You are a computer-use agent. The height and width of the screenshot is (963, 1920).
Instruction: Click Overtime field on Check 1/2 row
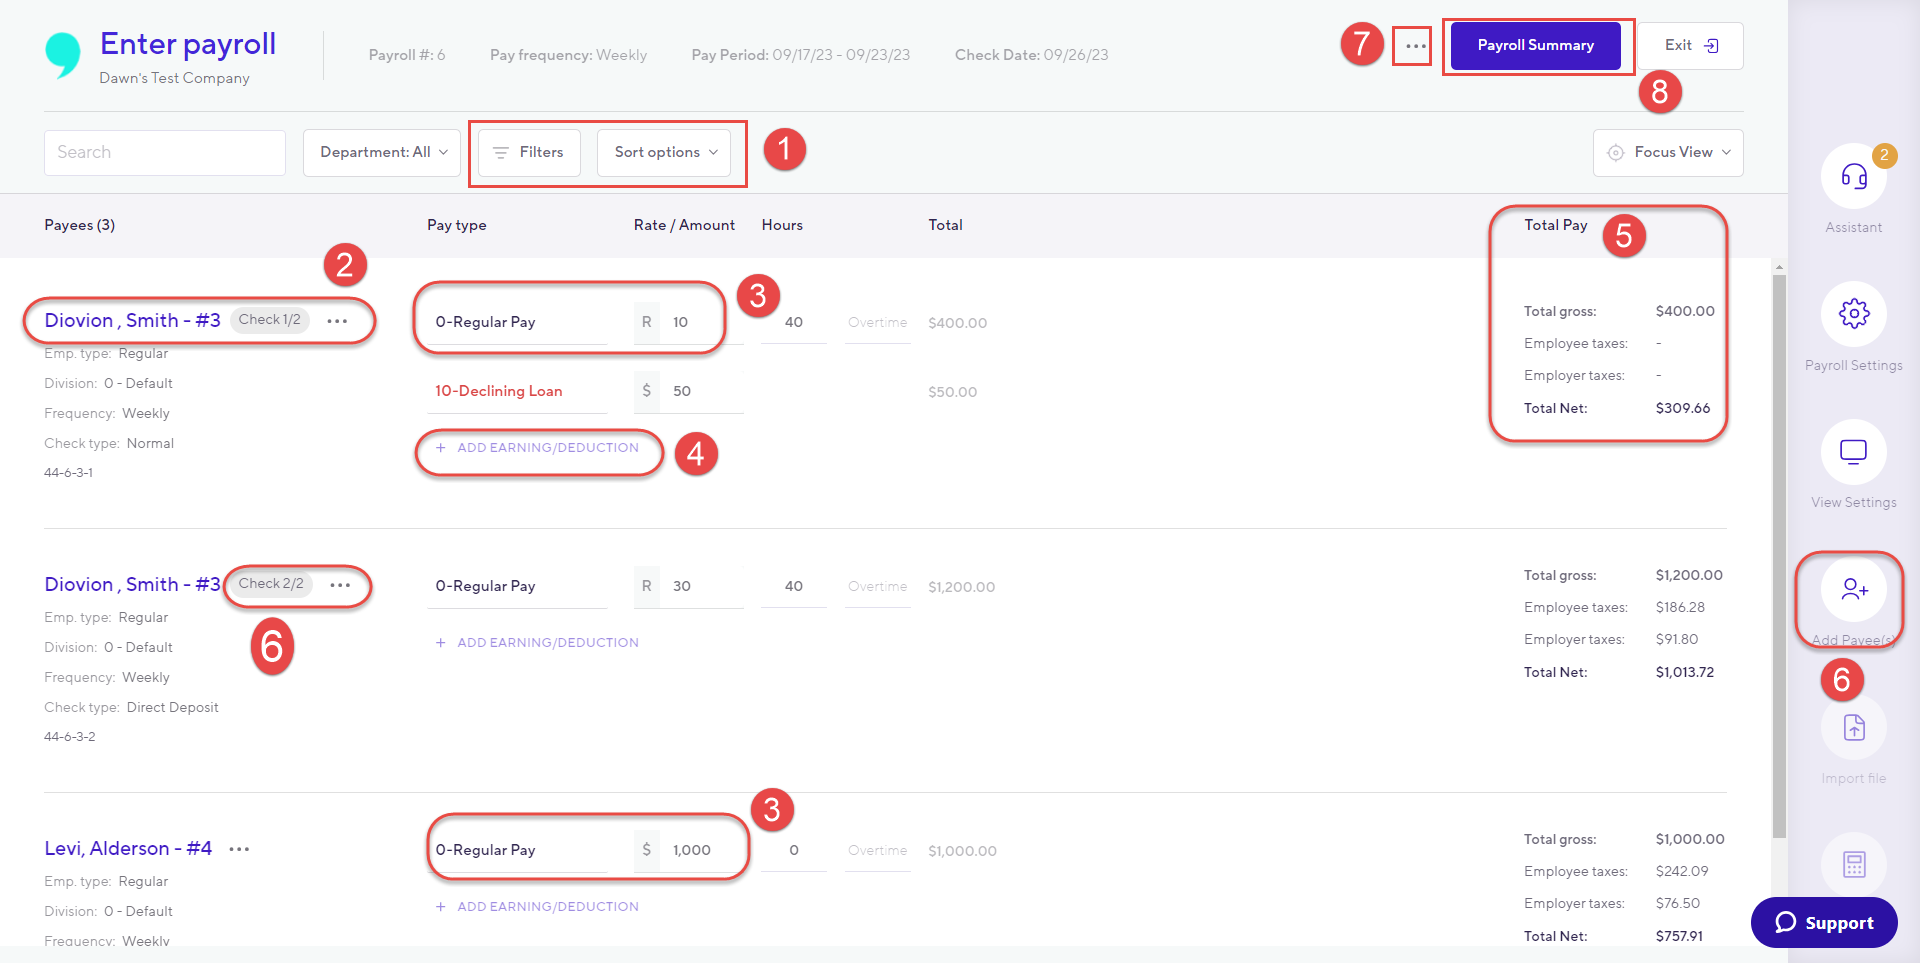coord(878,322)
